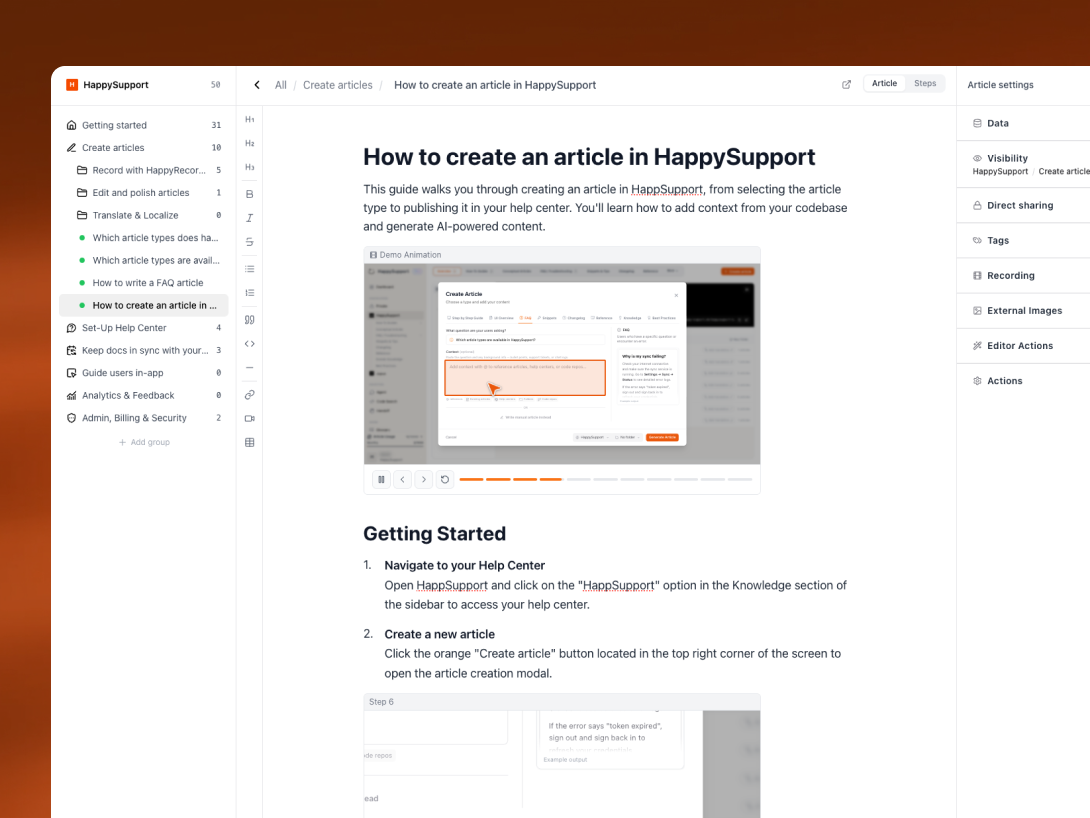This screenshot has height=818, width=1090.
Task: Open Create articles breadcrumb link
Action: (338, 85)
